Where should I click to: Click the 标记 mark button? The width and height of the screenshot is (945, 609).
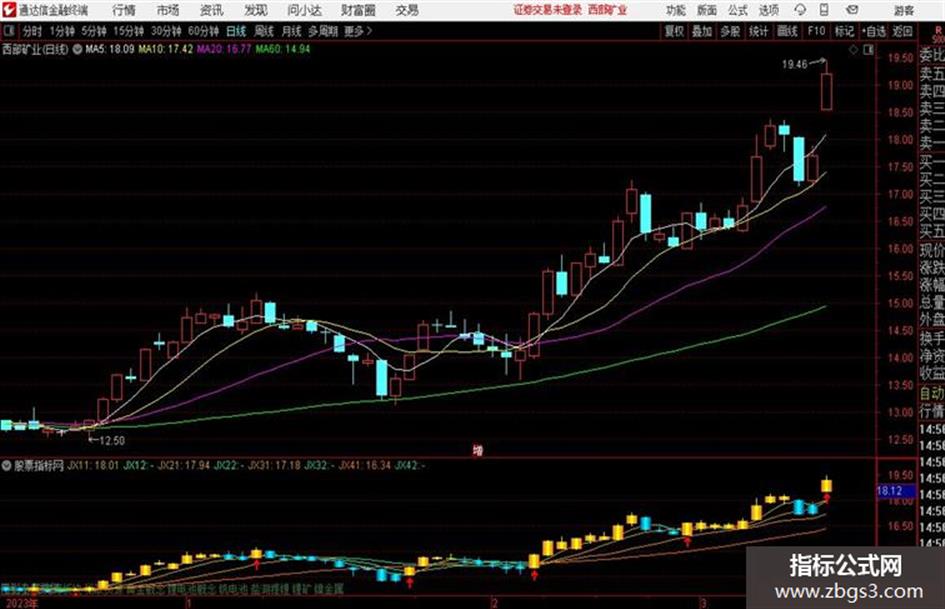pyautogui.click(x=844, y=31)
